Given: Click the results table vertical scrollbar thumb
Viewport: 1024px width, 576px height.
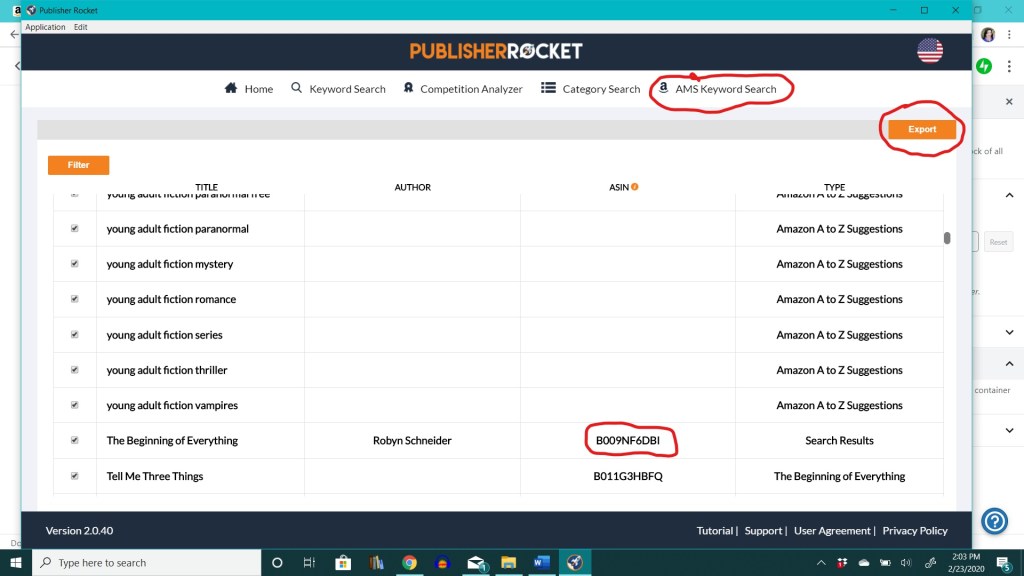Looking at the screenshot, I should coord(946,238).
